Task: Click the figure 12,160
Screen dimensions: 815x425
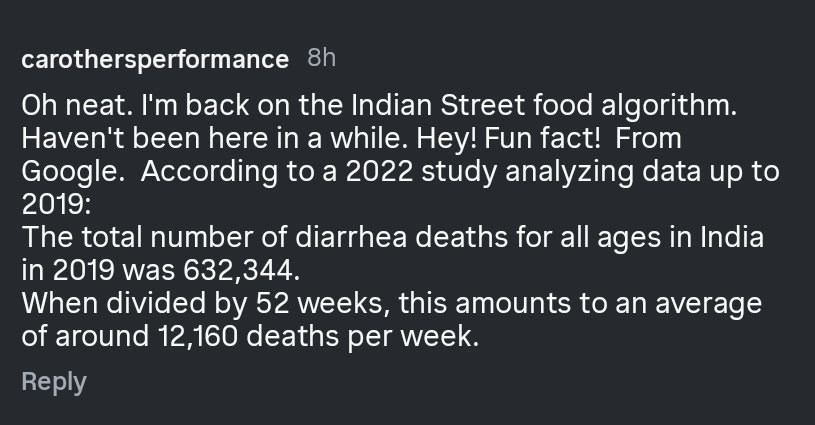Action: click(x=196, y=336)
